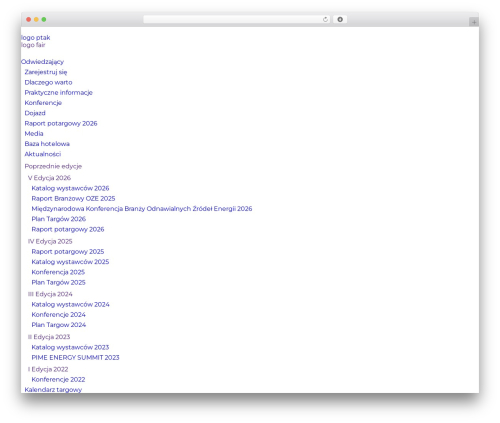Open Raport potargowy 2026 under Odwiedzający
500x423 pixels.
pos(61,123)
